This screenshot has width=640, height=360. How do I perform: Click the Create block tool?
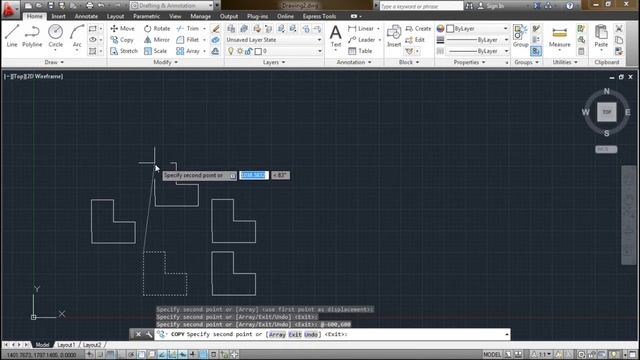coord(418,29)
